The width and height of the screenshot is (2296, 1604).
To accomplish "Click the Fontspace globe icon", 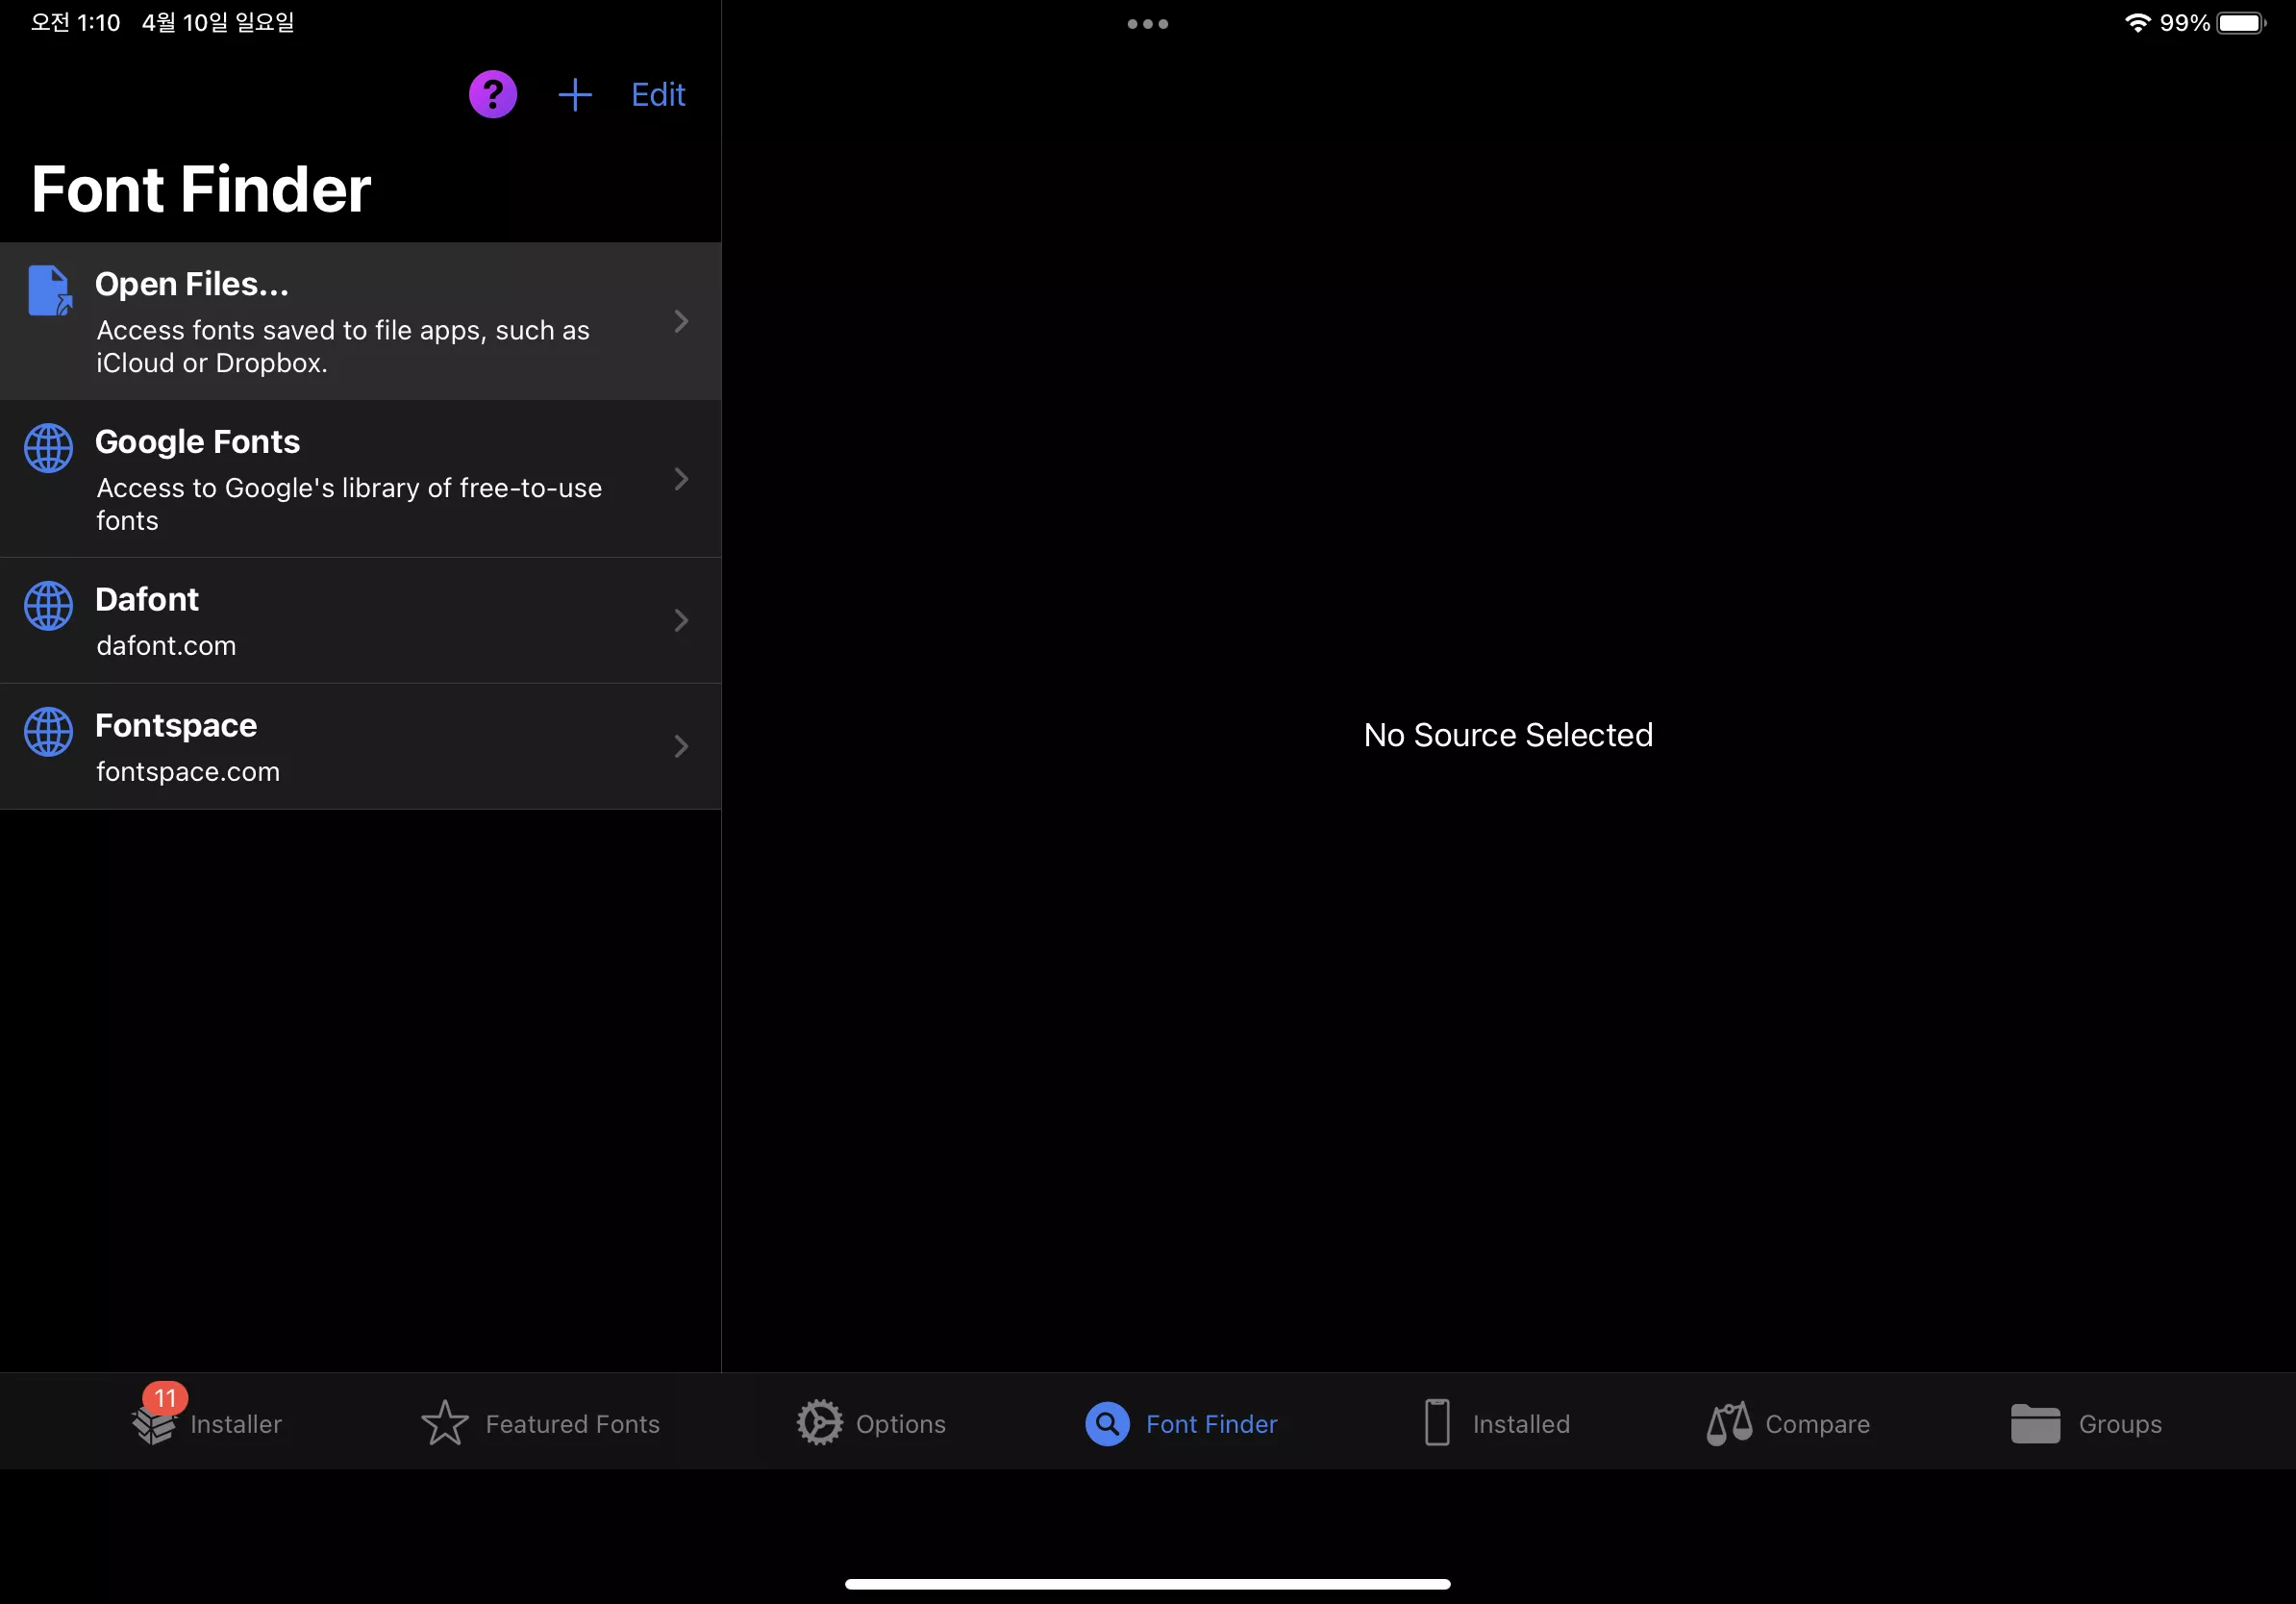I will (49, 732).
